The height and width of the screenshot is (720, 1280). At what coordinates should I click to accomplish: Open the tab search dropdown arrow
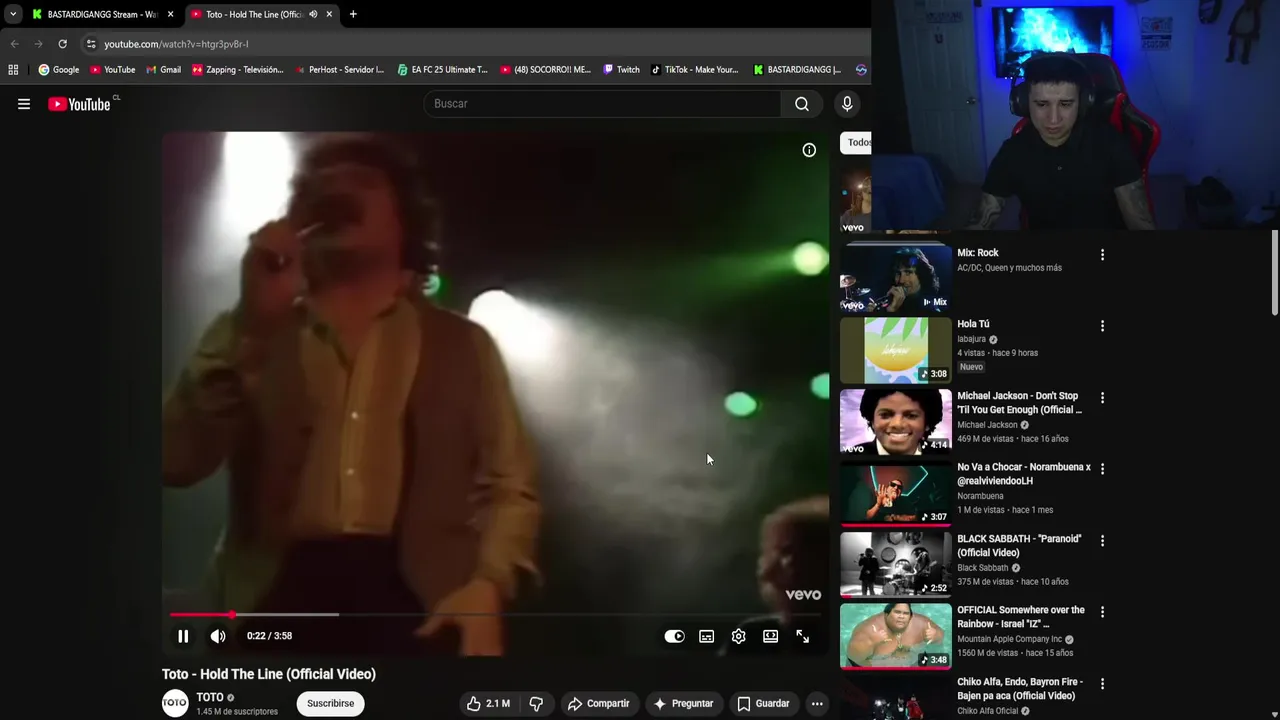12,14
